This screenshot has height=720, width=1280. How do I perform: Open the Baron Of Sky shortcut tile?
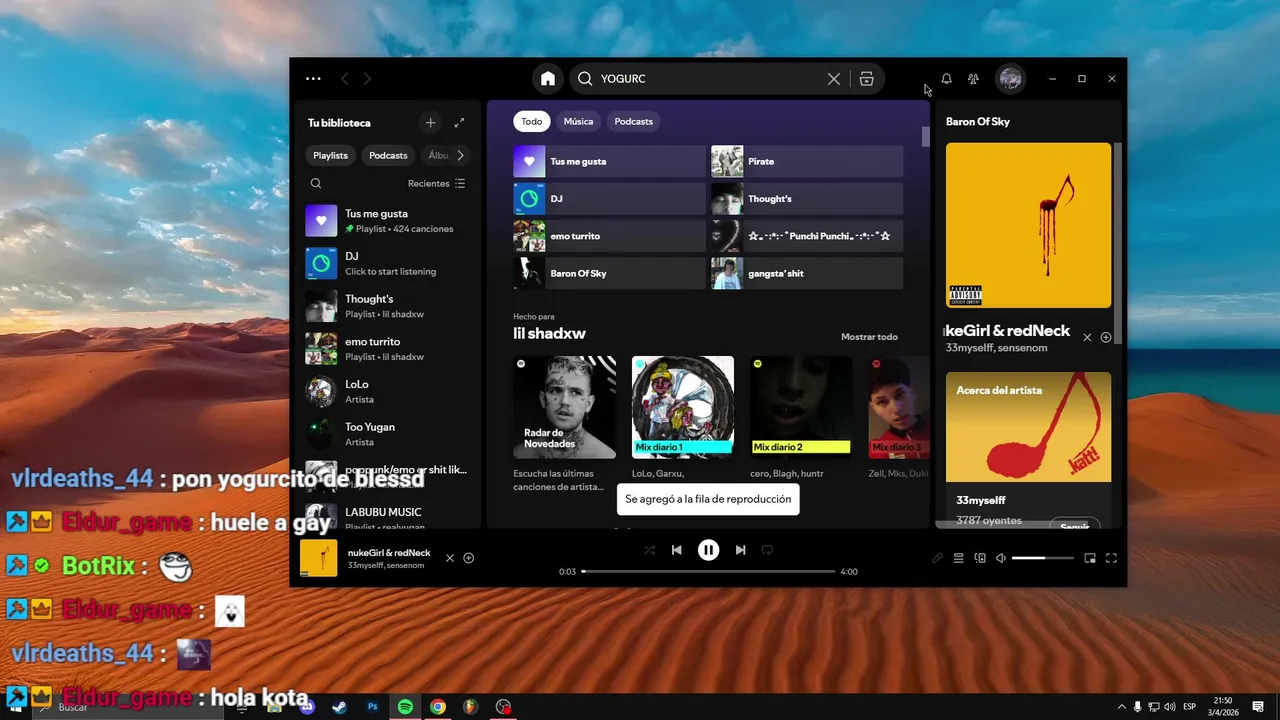pyautogui.click(x=609, y=273)
